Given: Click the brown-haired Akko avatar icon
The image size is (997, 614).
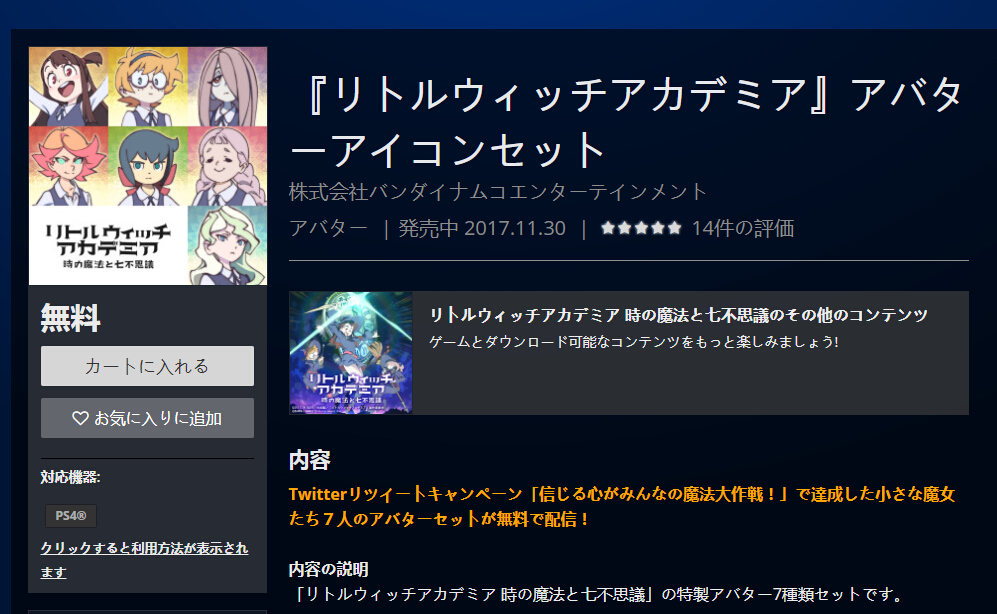Looking at the screenshot, I should pos(68,86).
